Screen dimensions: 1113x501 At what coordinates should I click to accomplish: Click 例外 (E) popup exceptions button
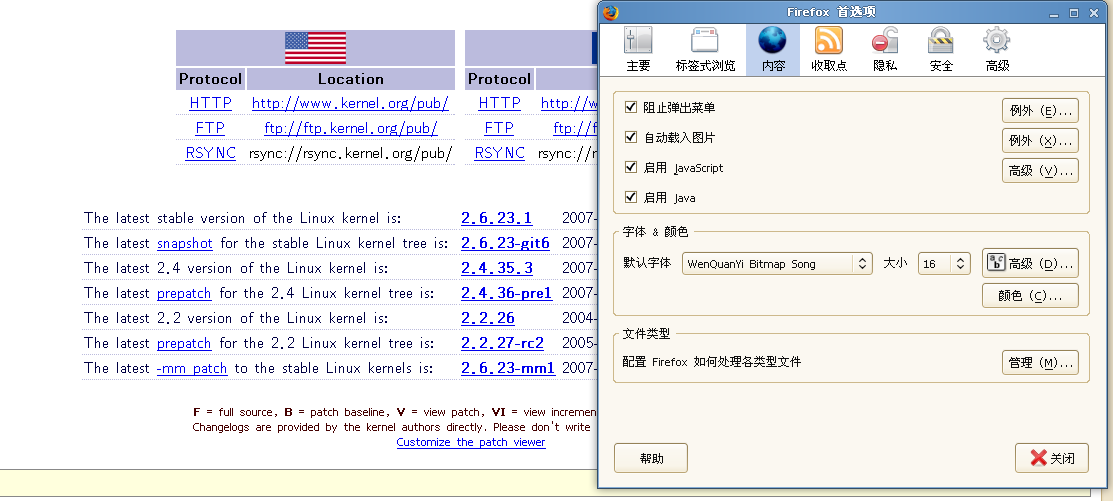click(x=1040, y=111)
